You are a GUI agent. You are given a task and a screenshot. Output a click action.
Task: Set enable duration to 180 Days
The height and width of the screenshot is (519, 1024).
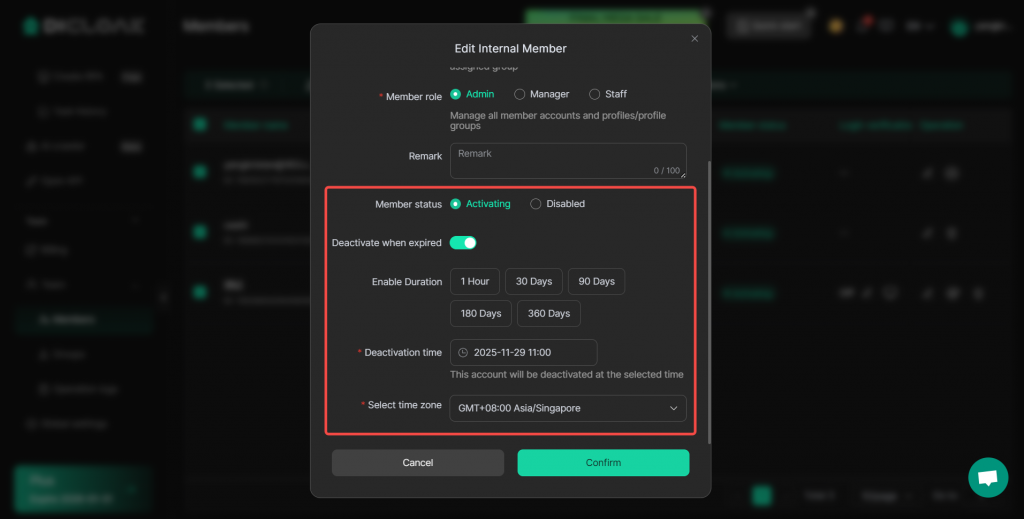pos(481,314)
